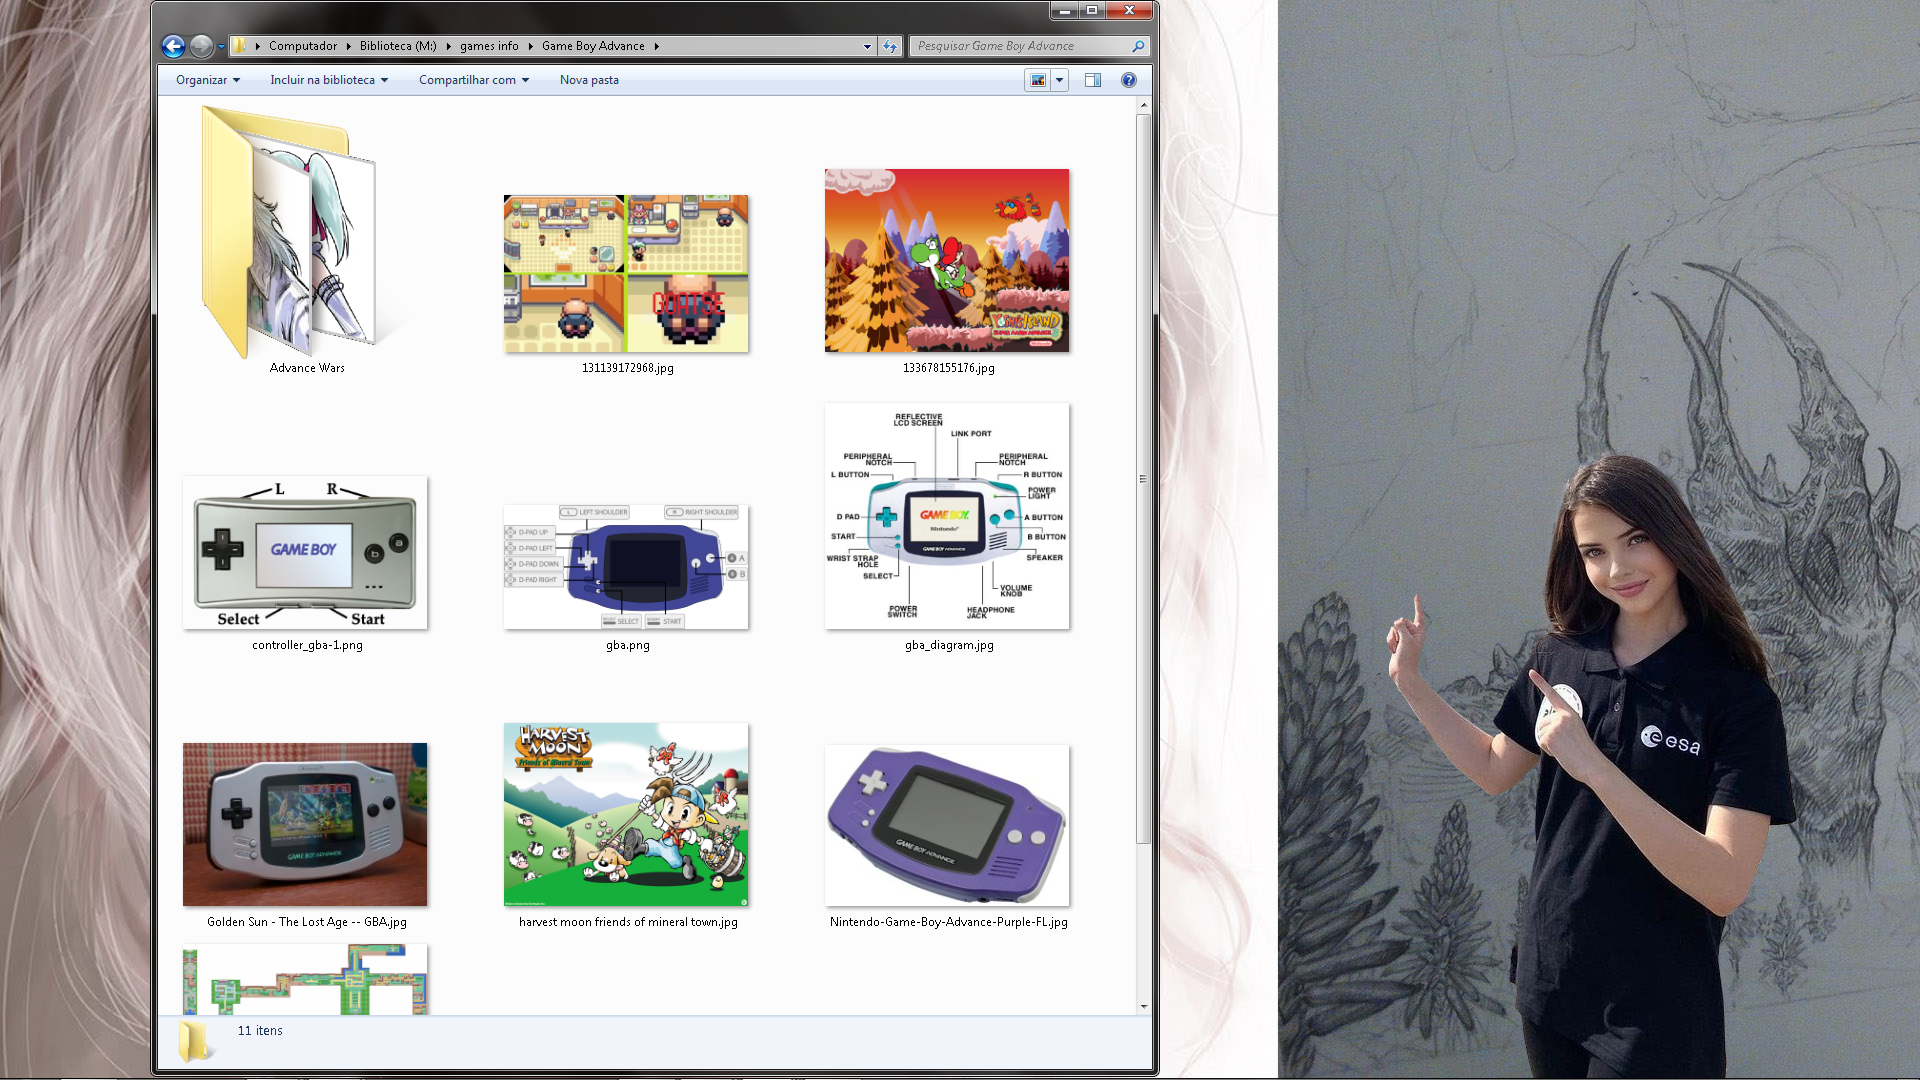This screenshot has height=1080, width=1920.
Task: Click the '11 itens' status text
Action: pyautogui.click(x=260, y=1031)
